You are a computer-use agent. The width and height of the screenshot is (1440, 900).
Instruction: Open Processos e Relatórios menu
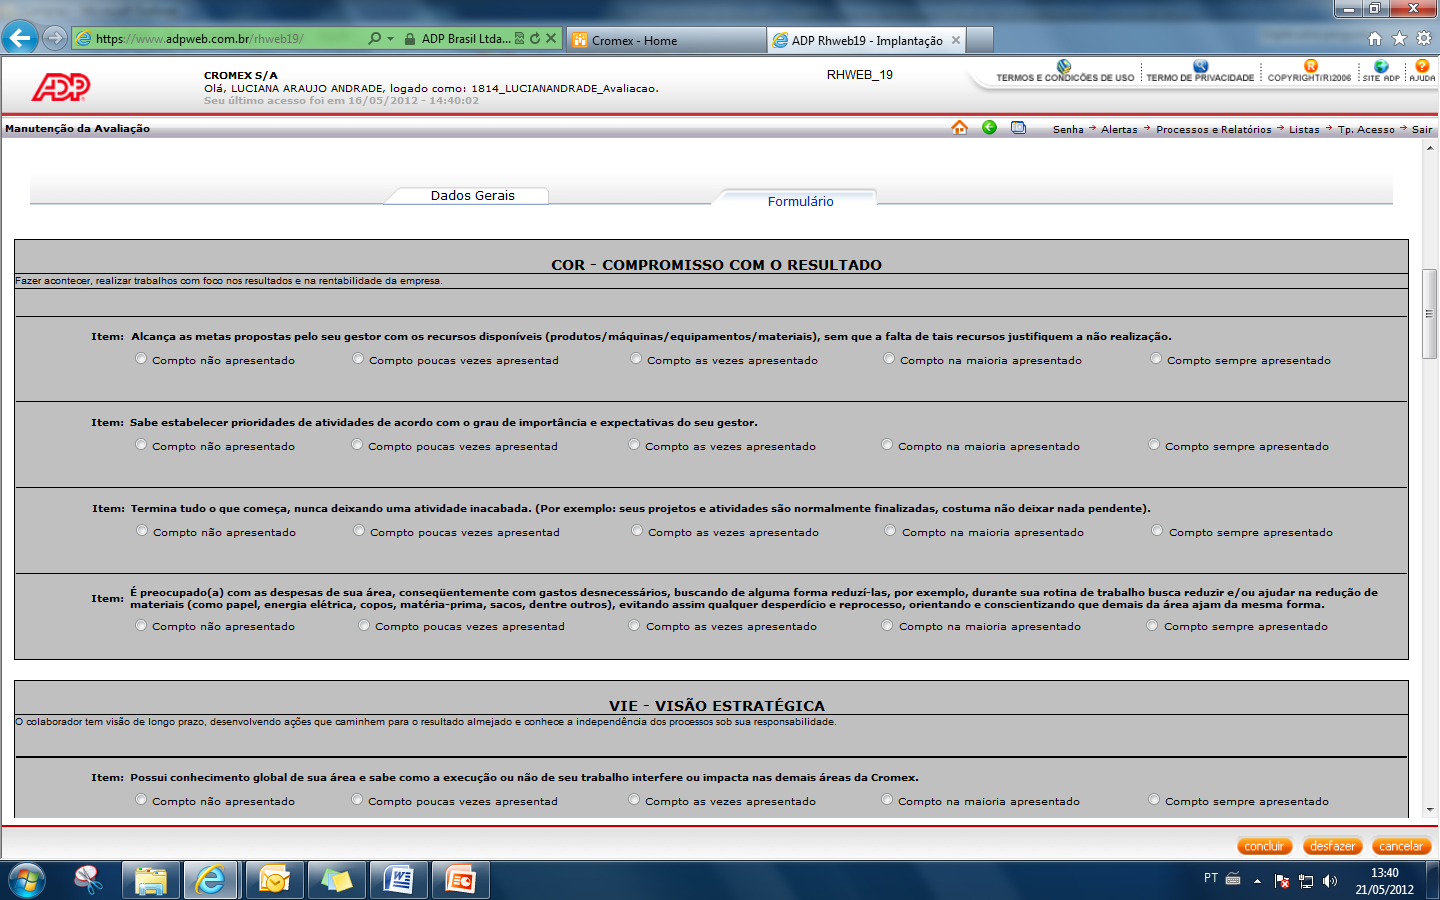1214,129
